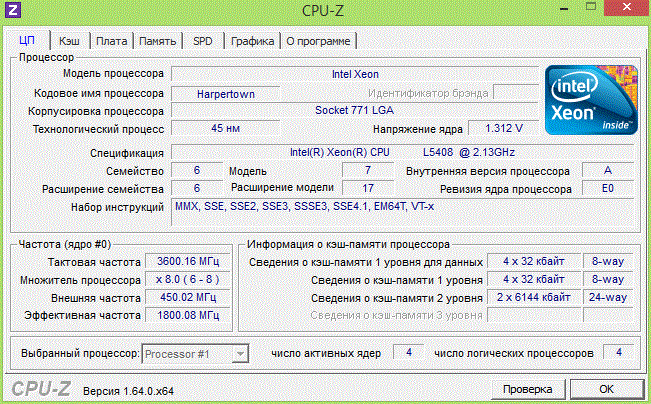The width and height of the screenshot is (651, 404).
Task: Switch to the Графика tab
Action: (x=252, y=41)
